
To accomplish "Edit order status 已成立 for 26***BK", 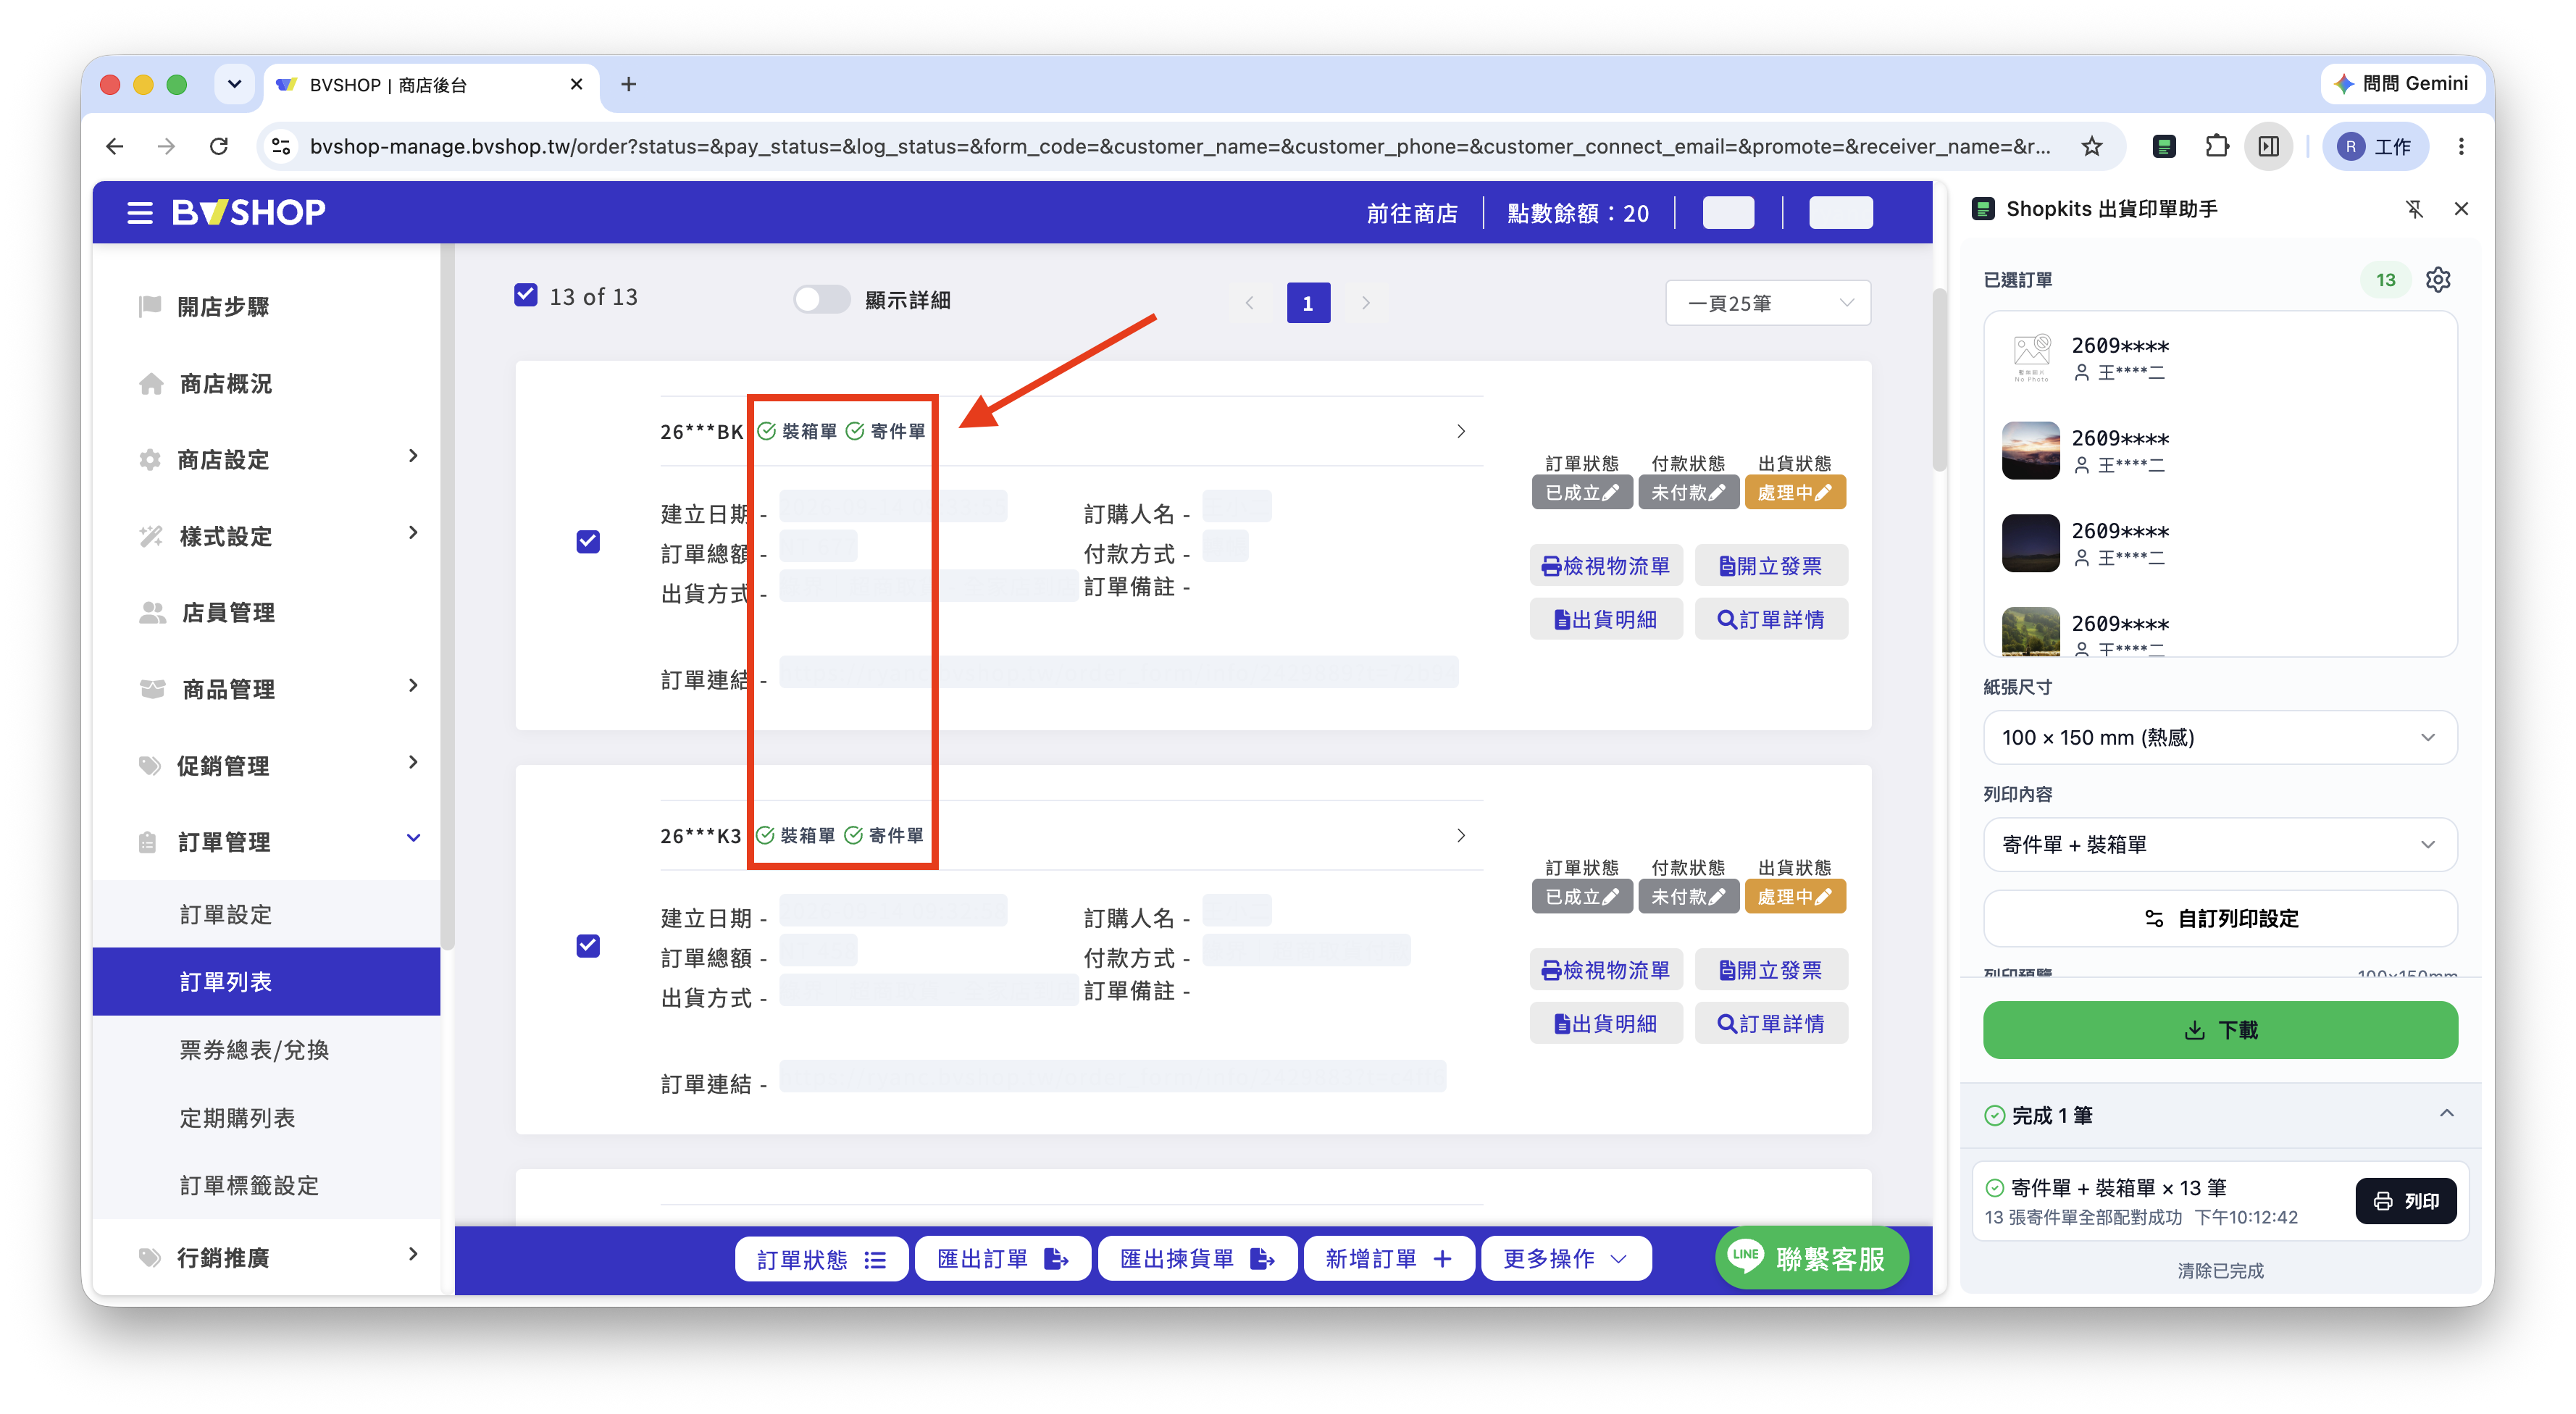I will [1581, 492].
